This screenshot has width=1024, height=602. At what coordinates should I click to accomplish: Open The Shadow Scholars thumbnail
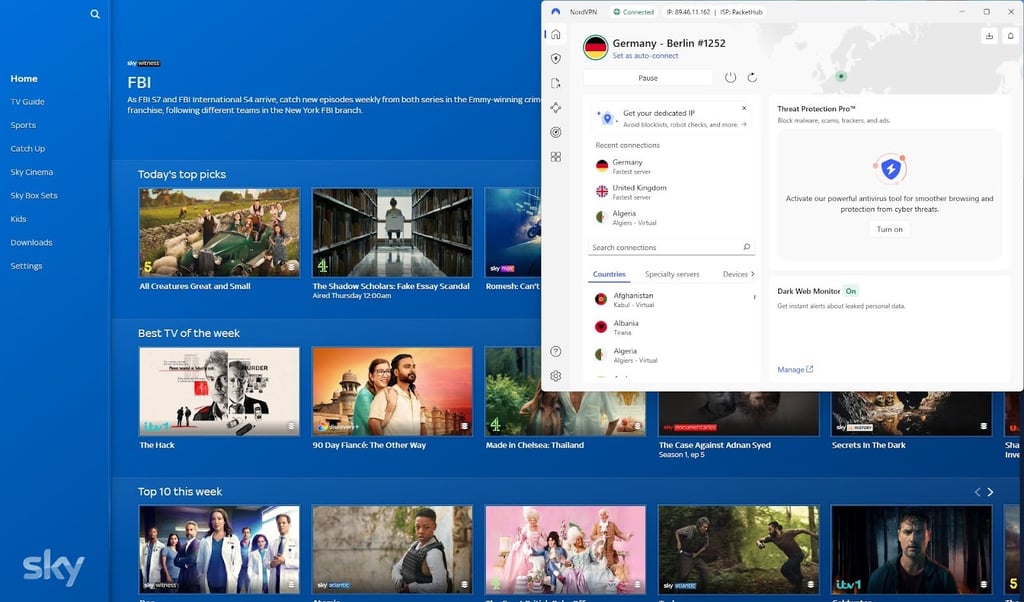point(392,232)
